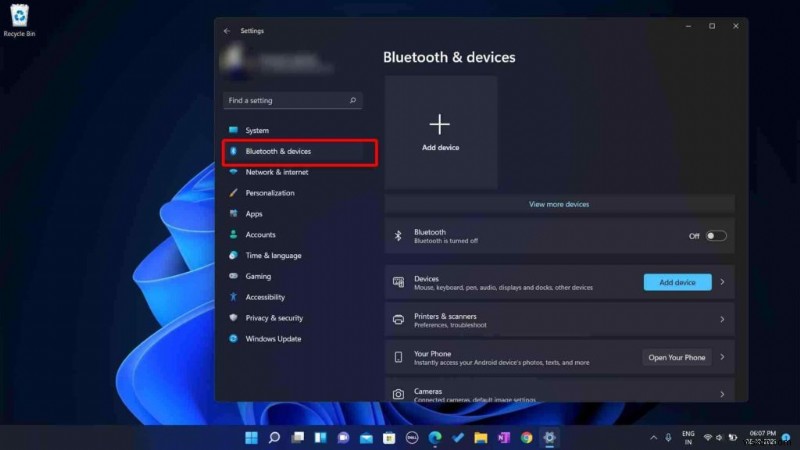Focus the Find a setting search box

pyautogui.click(x=293, y=101)
